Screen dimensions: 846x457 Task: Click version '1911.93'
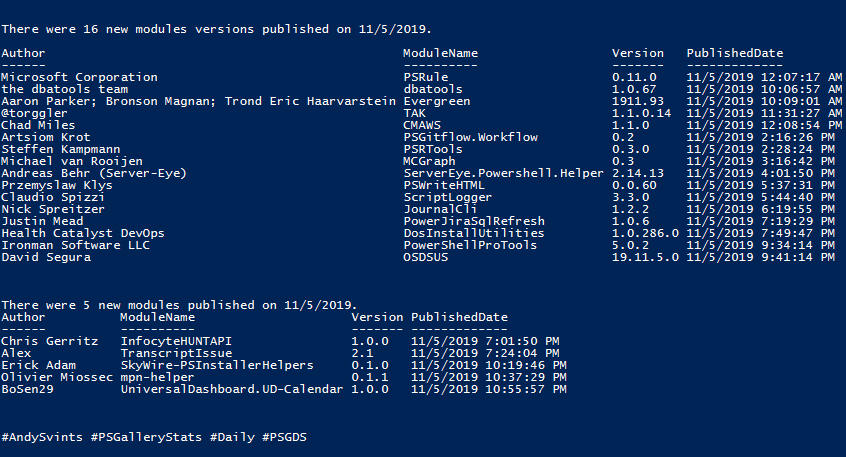[638, 101]
